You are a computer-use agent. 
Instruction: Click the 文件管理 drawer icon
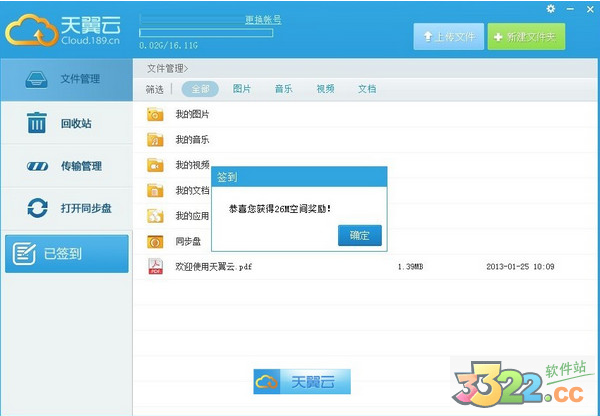(36, 80)
